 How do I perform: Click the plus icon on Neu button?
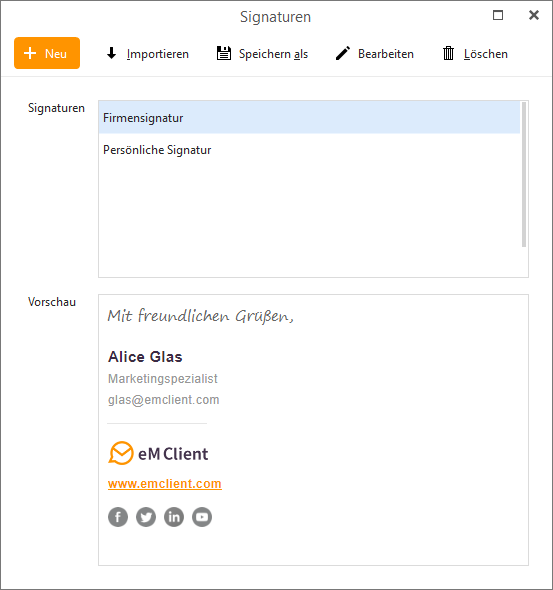[x=30, y=53]
